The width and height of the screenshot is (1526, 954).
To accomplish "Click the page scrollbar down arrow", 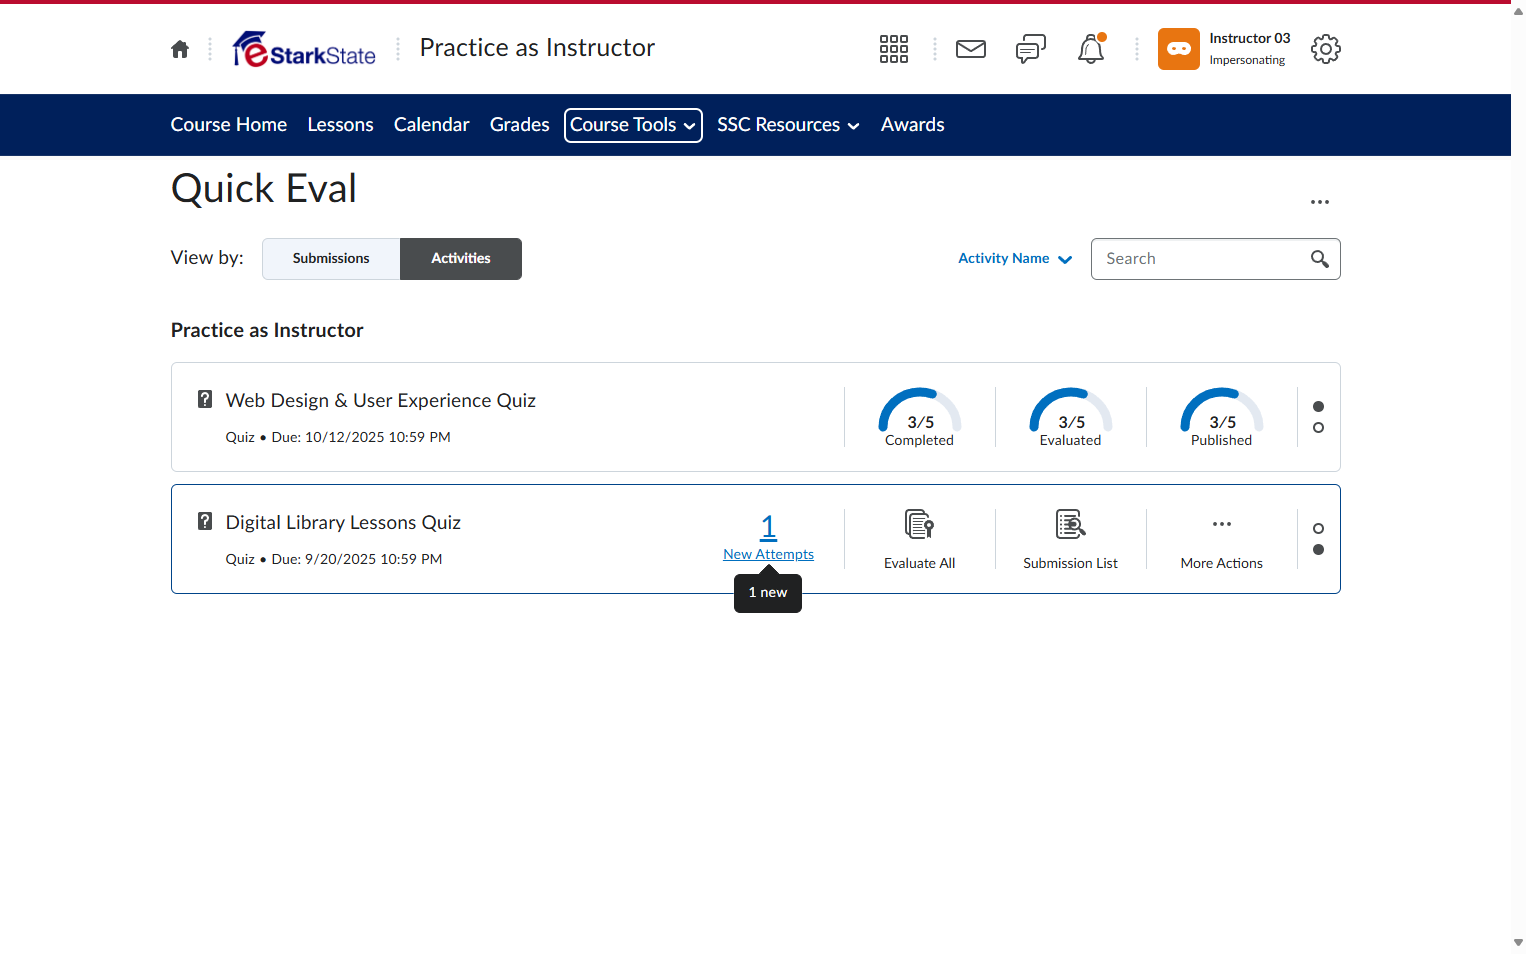I will pyautogui.click(x=1518, y=943).
